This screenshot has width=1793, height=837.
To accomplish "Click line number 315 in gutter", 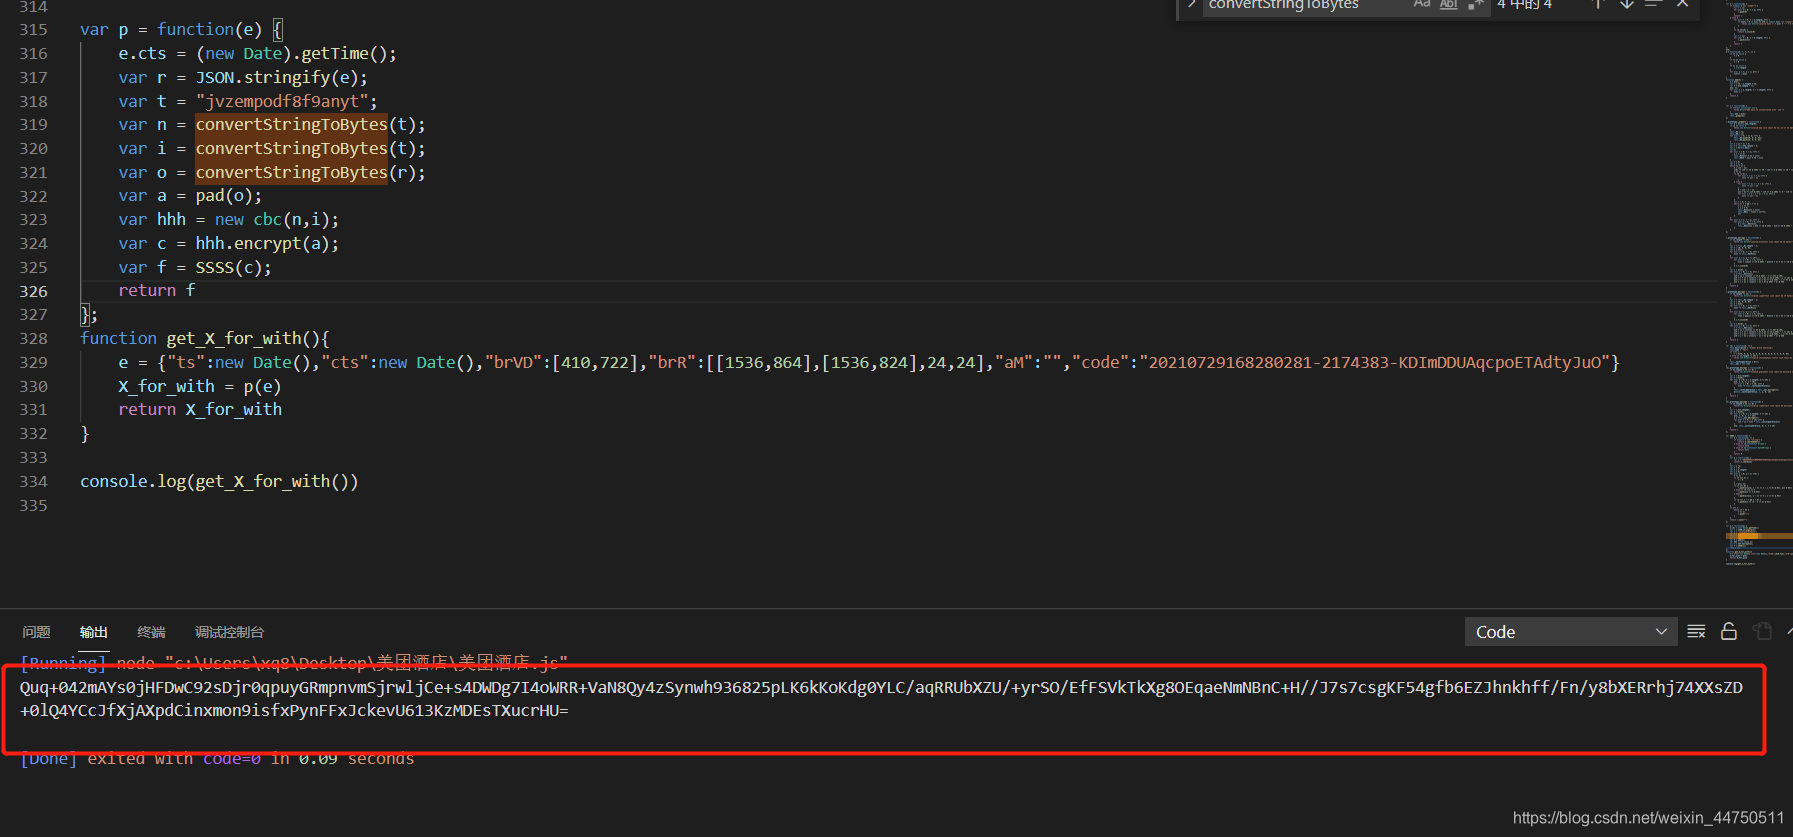I will pyautogui.click(x=33, y=30).
